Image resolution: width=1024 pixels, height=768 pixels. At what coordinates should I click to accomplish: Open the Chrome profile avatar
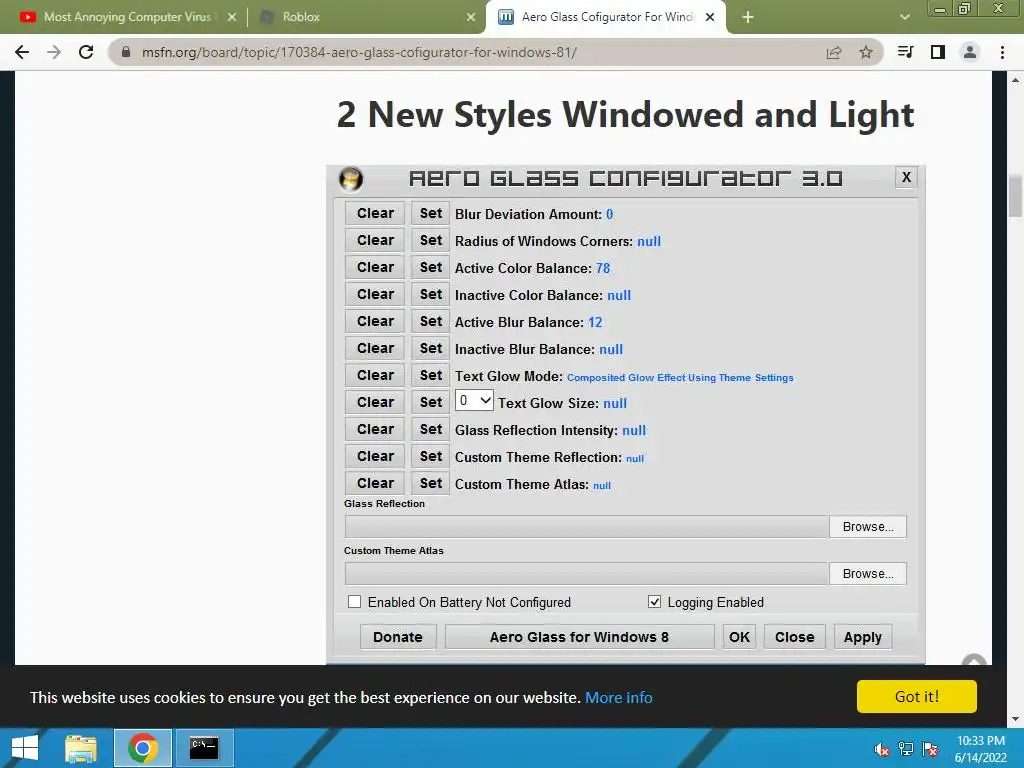(x=970, y=52)
